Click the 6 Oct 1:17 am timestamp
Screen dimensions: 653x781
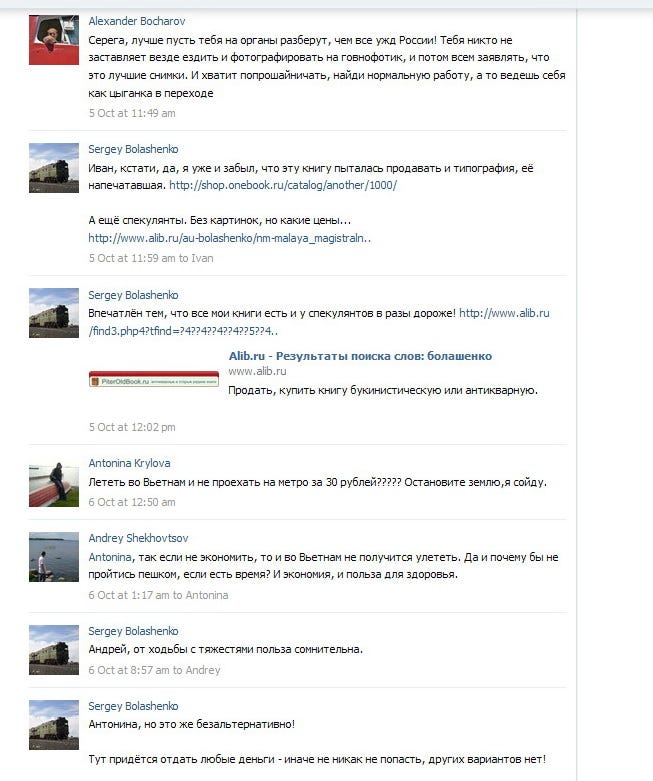point(129,595)
